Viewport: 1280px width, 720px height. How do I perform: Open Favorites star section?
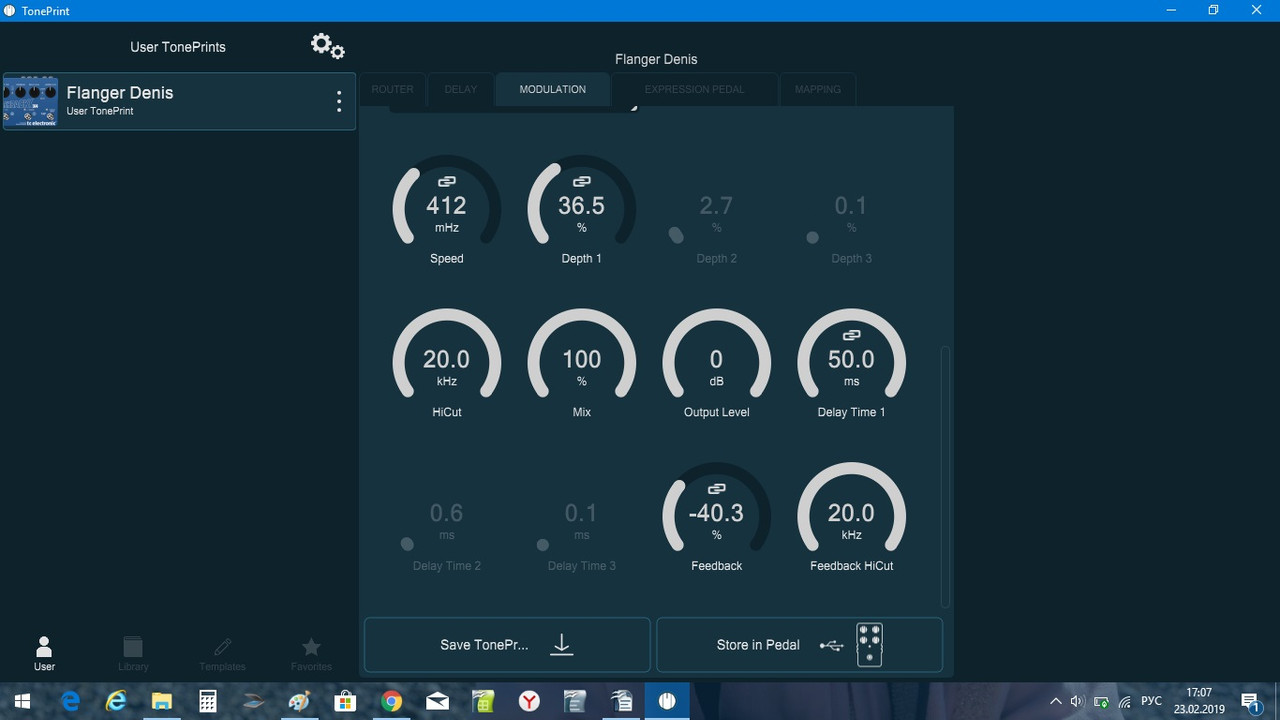[x=311, y=653]
